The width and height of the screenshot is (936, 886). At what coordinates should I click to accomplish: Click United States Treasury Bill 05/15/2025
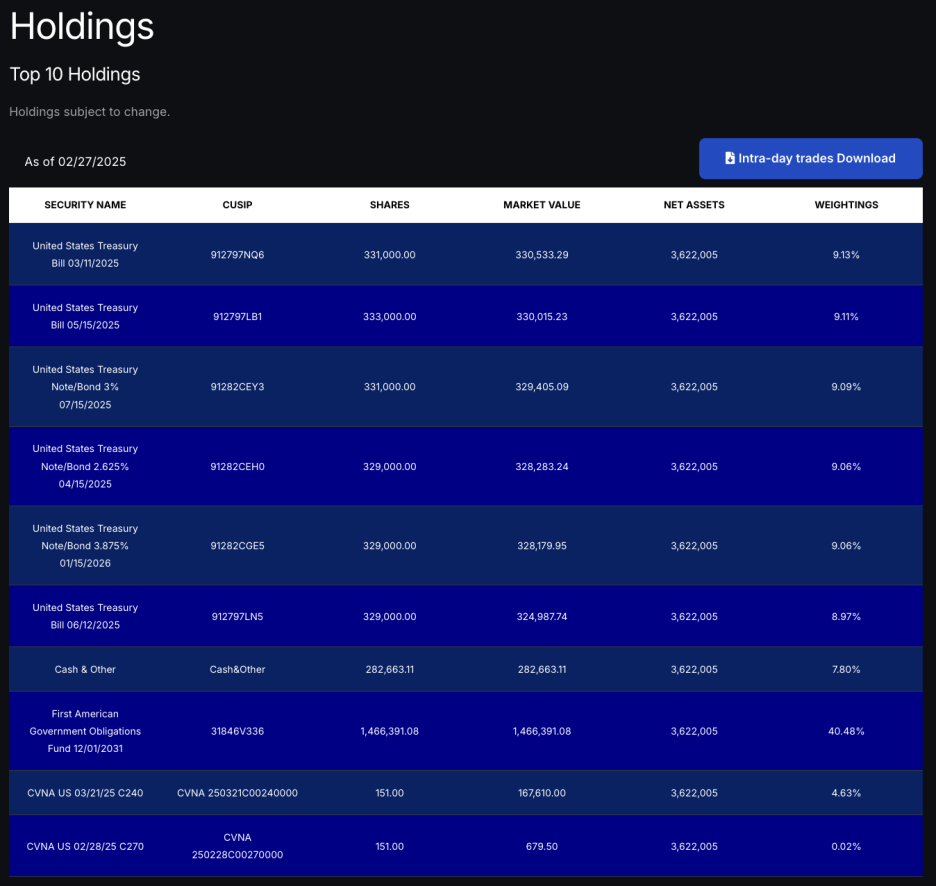point(85,316)
